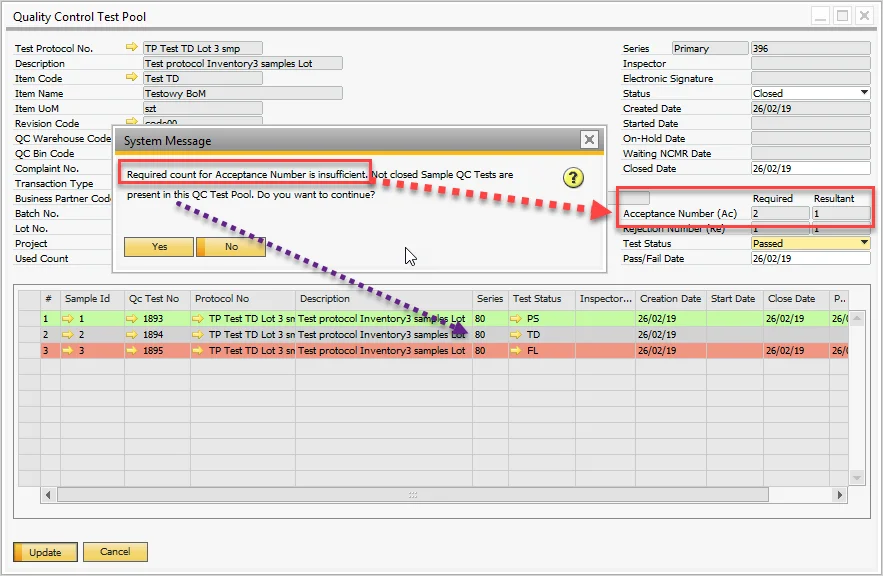Click the Update button
Screen dimensions: 883x576
45,552
